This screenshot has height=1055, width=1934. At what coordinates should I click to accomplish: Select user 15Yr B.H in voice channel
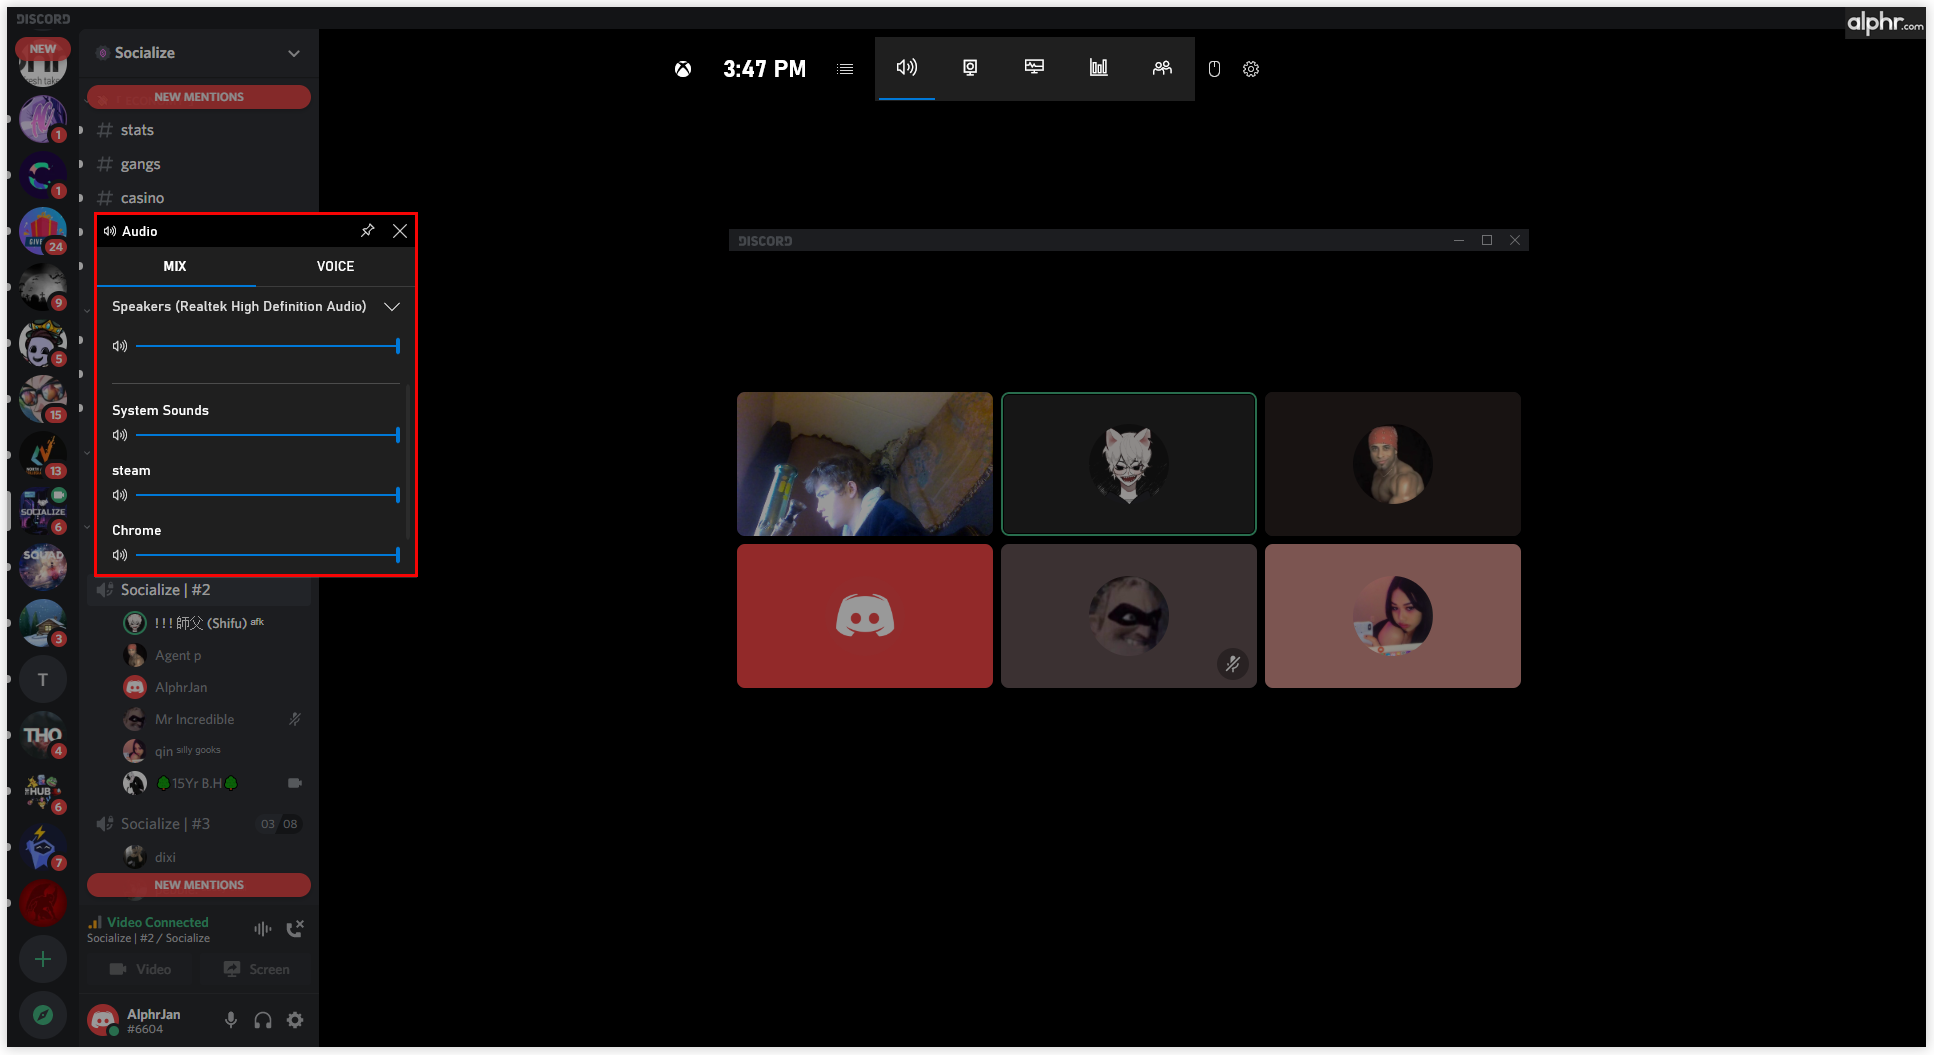pyautogui.click(x=199, y=783)
